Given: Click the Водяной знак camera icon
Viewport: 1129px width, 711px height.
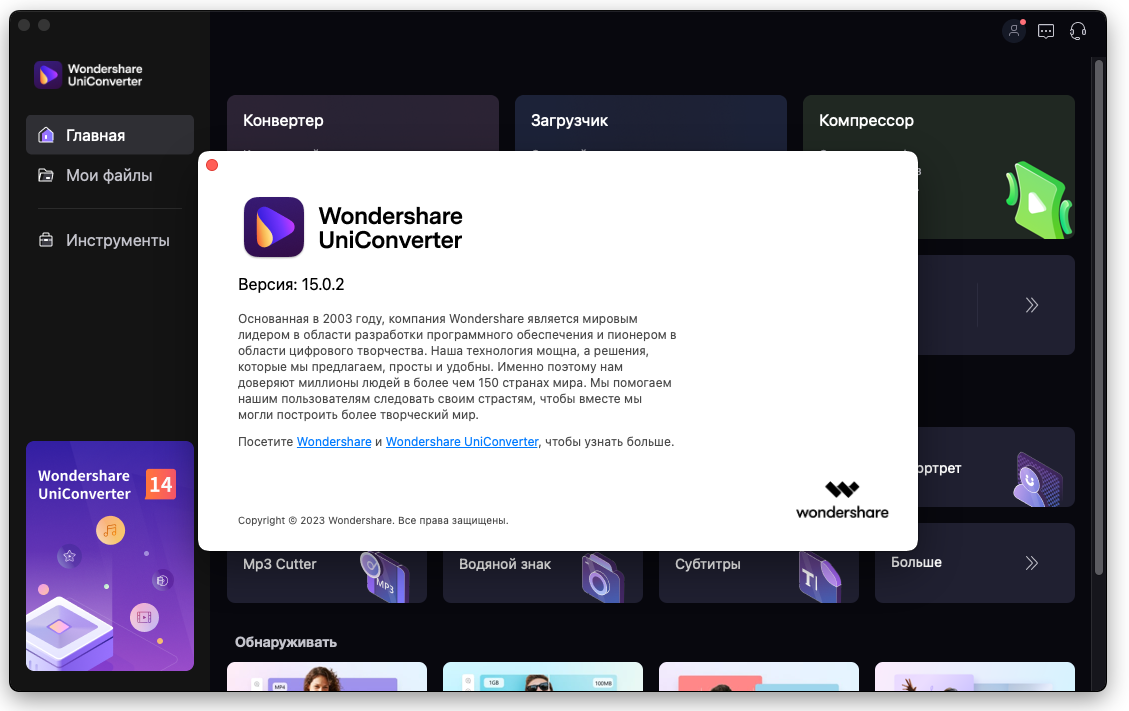Looking at the screenshot, I should click(x=601, y=577).
